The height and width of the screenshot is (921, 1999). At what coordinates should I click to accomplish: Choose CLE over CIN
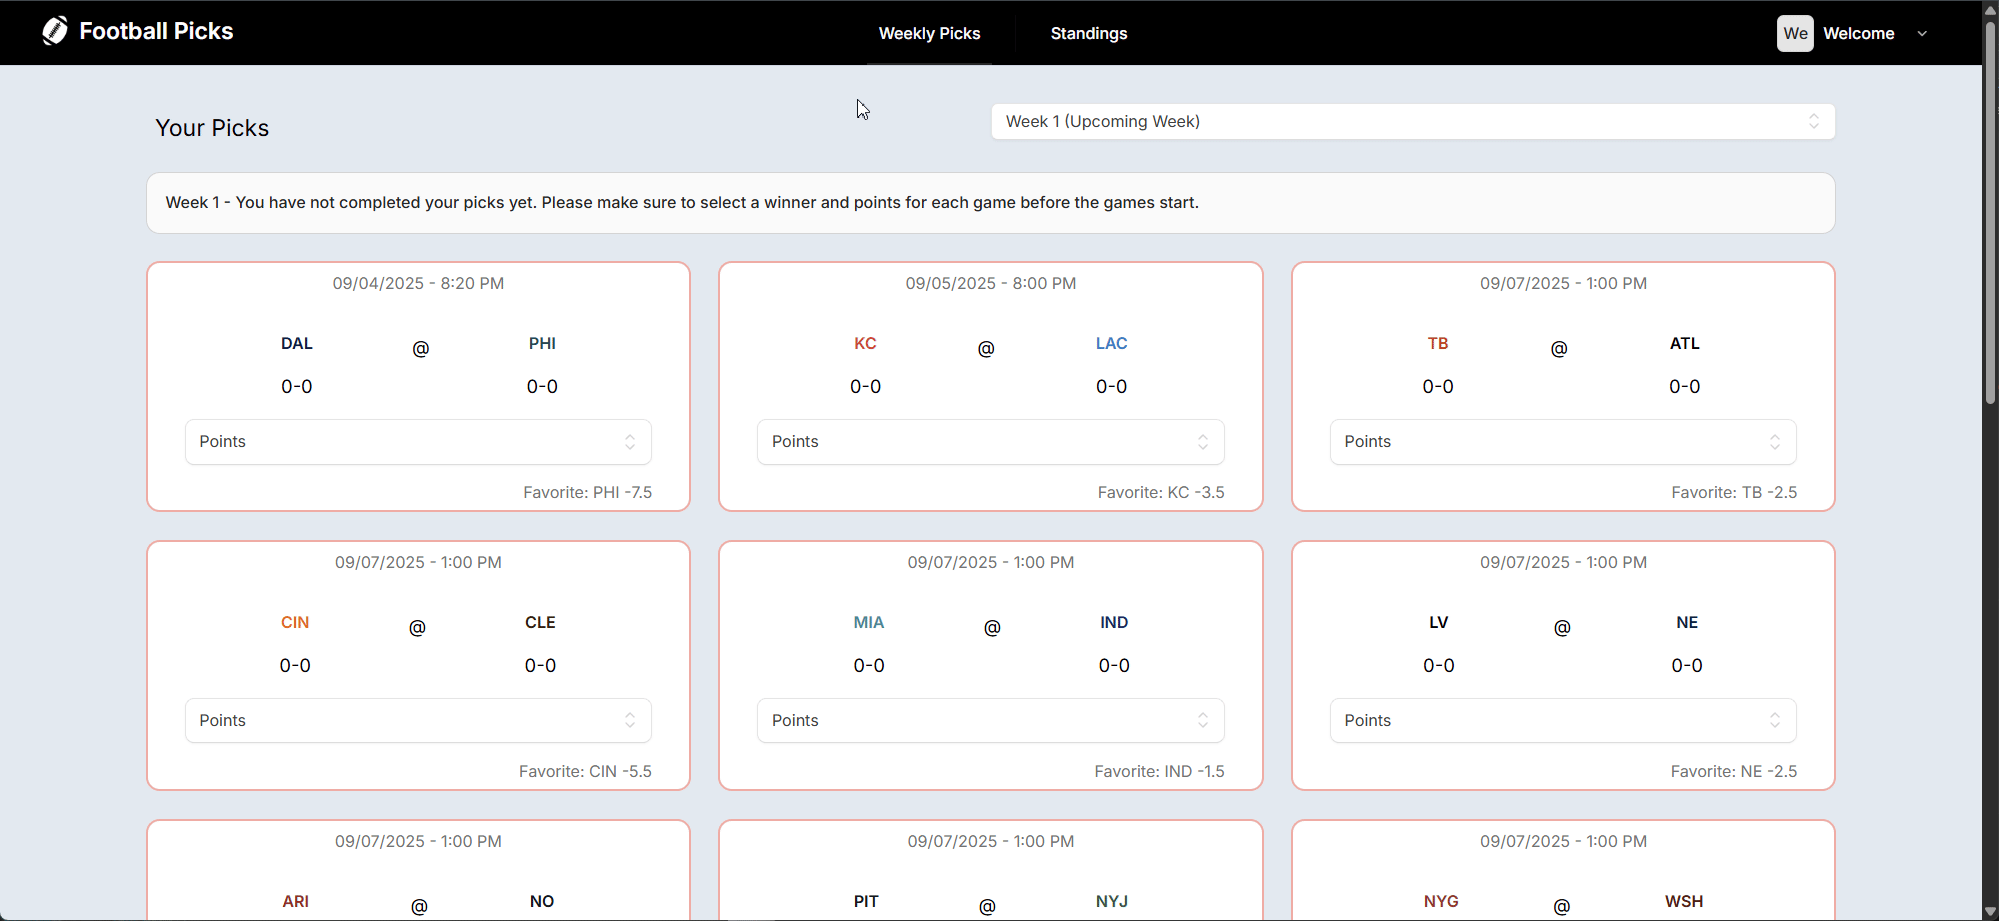540,623
